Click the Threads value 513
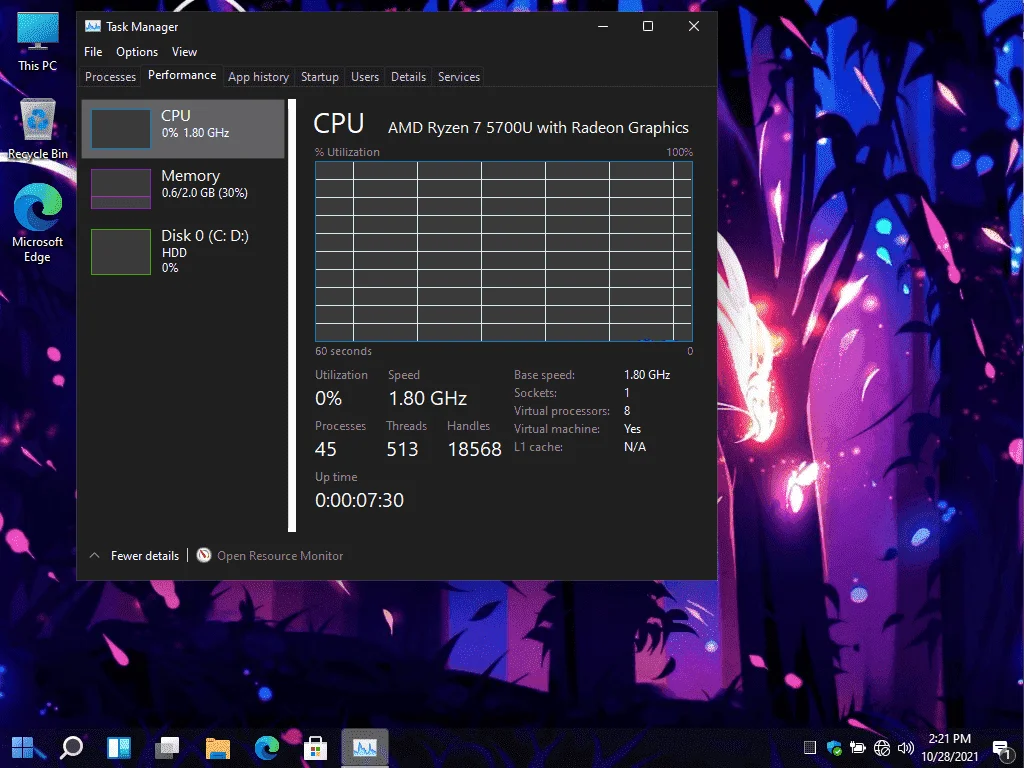 pyautogui.click(x=402, y=449)
